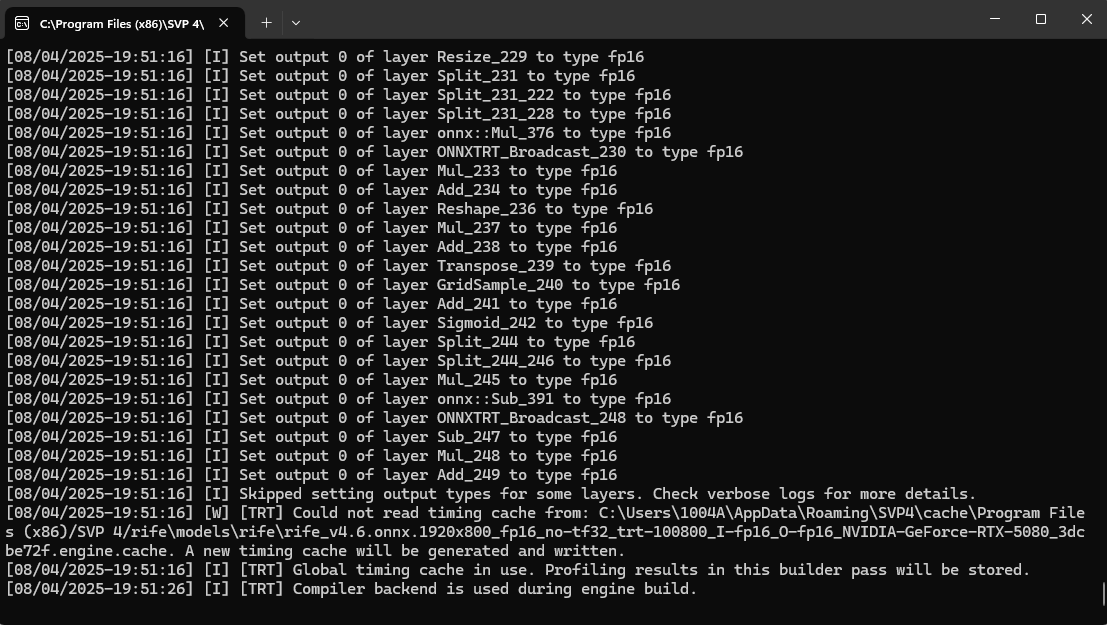
Task: Close the terminal window
Action: [x=1086, y=19]
